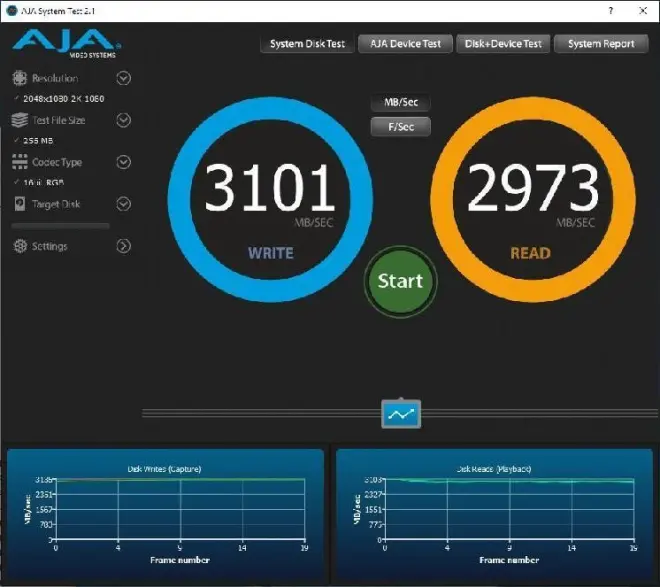Expand the Target Disk dropdown chevron
660x587 pixels.
tap(124, 204)
